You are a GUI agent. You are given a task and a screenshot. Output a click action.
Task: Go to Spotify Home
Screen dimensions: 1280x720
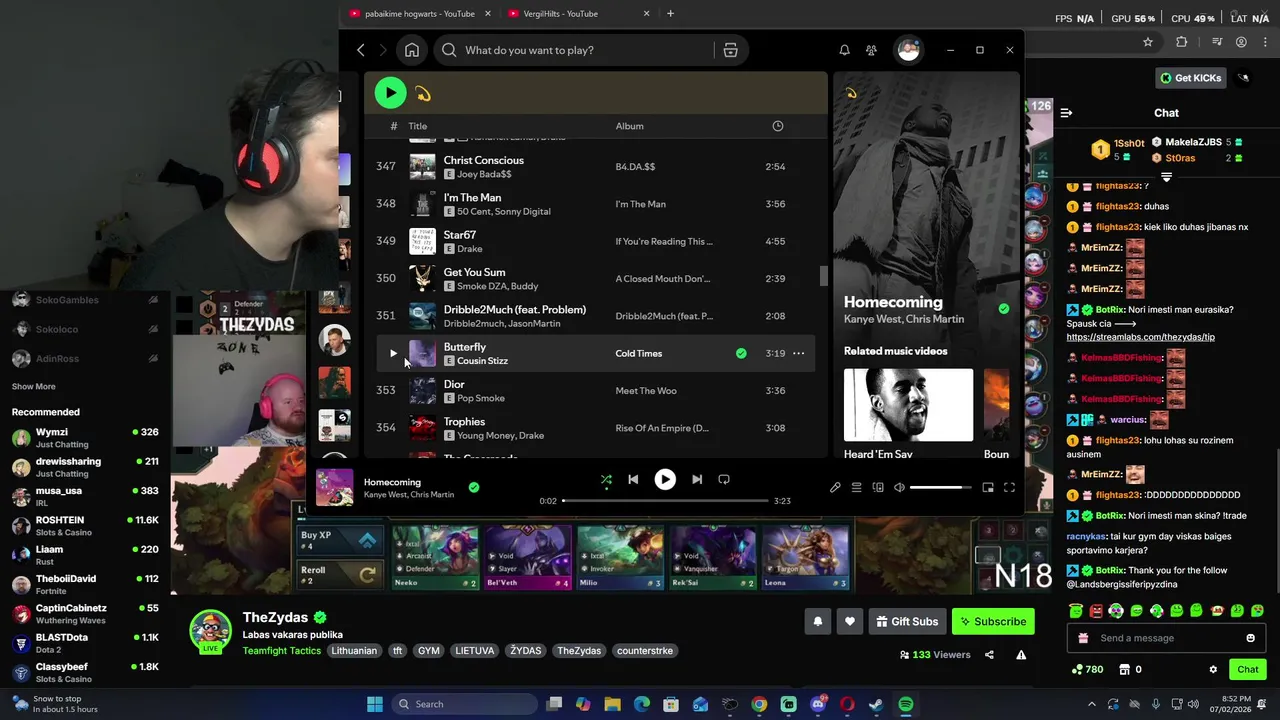tap(412, 50)
